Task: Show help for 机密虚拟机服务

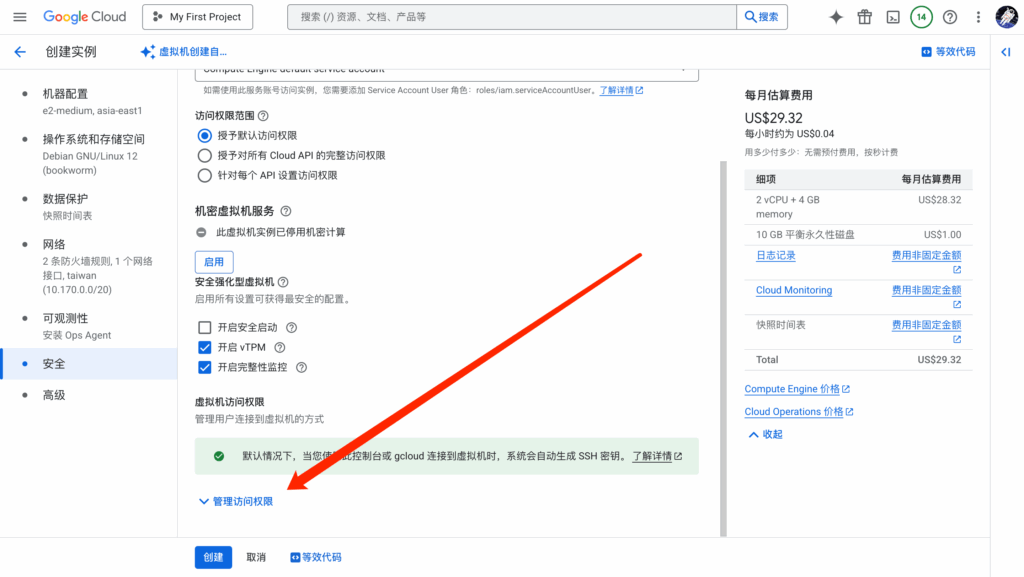Action: 285,211
